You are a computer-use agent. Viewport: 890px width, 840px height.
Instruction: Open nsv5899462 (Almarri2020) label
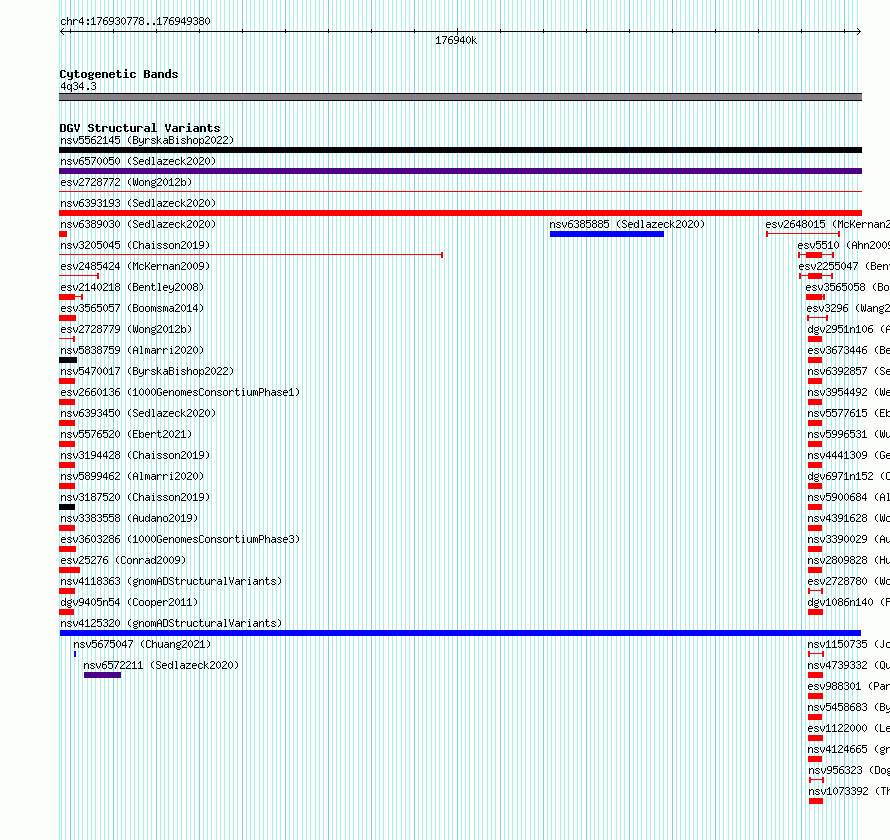[x=132, y=476]
